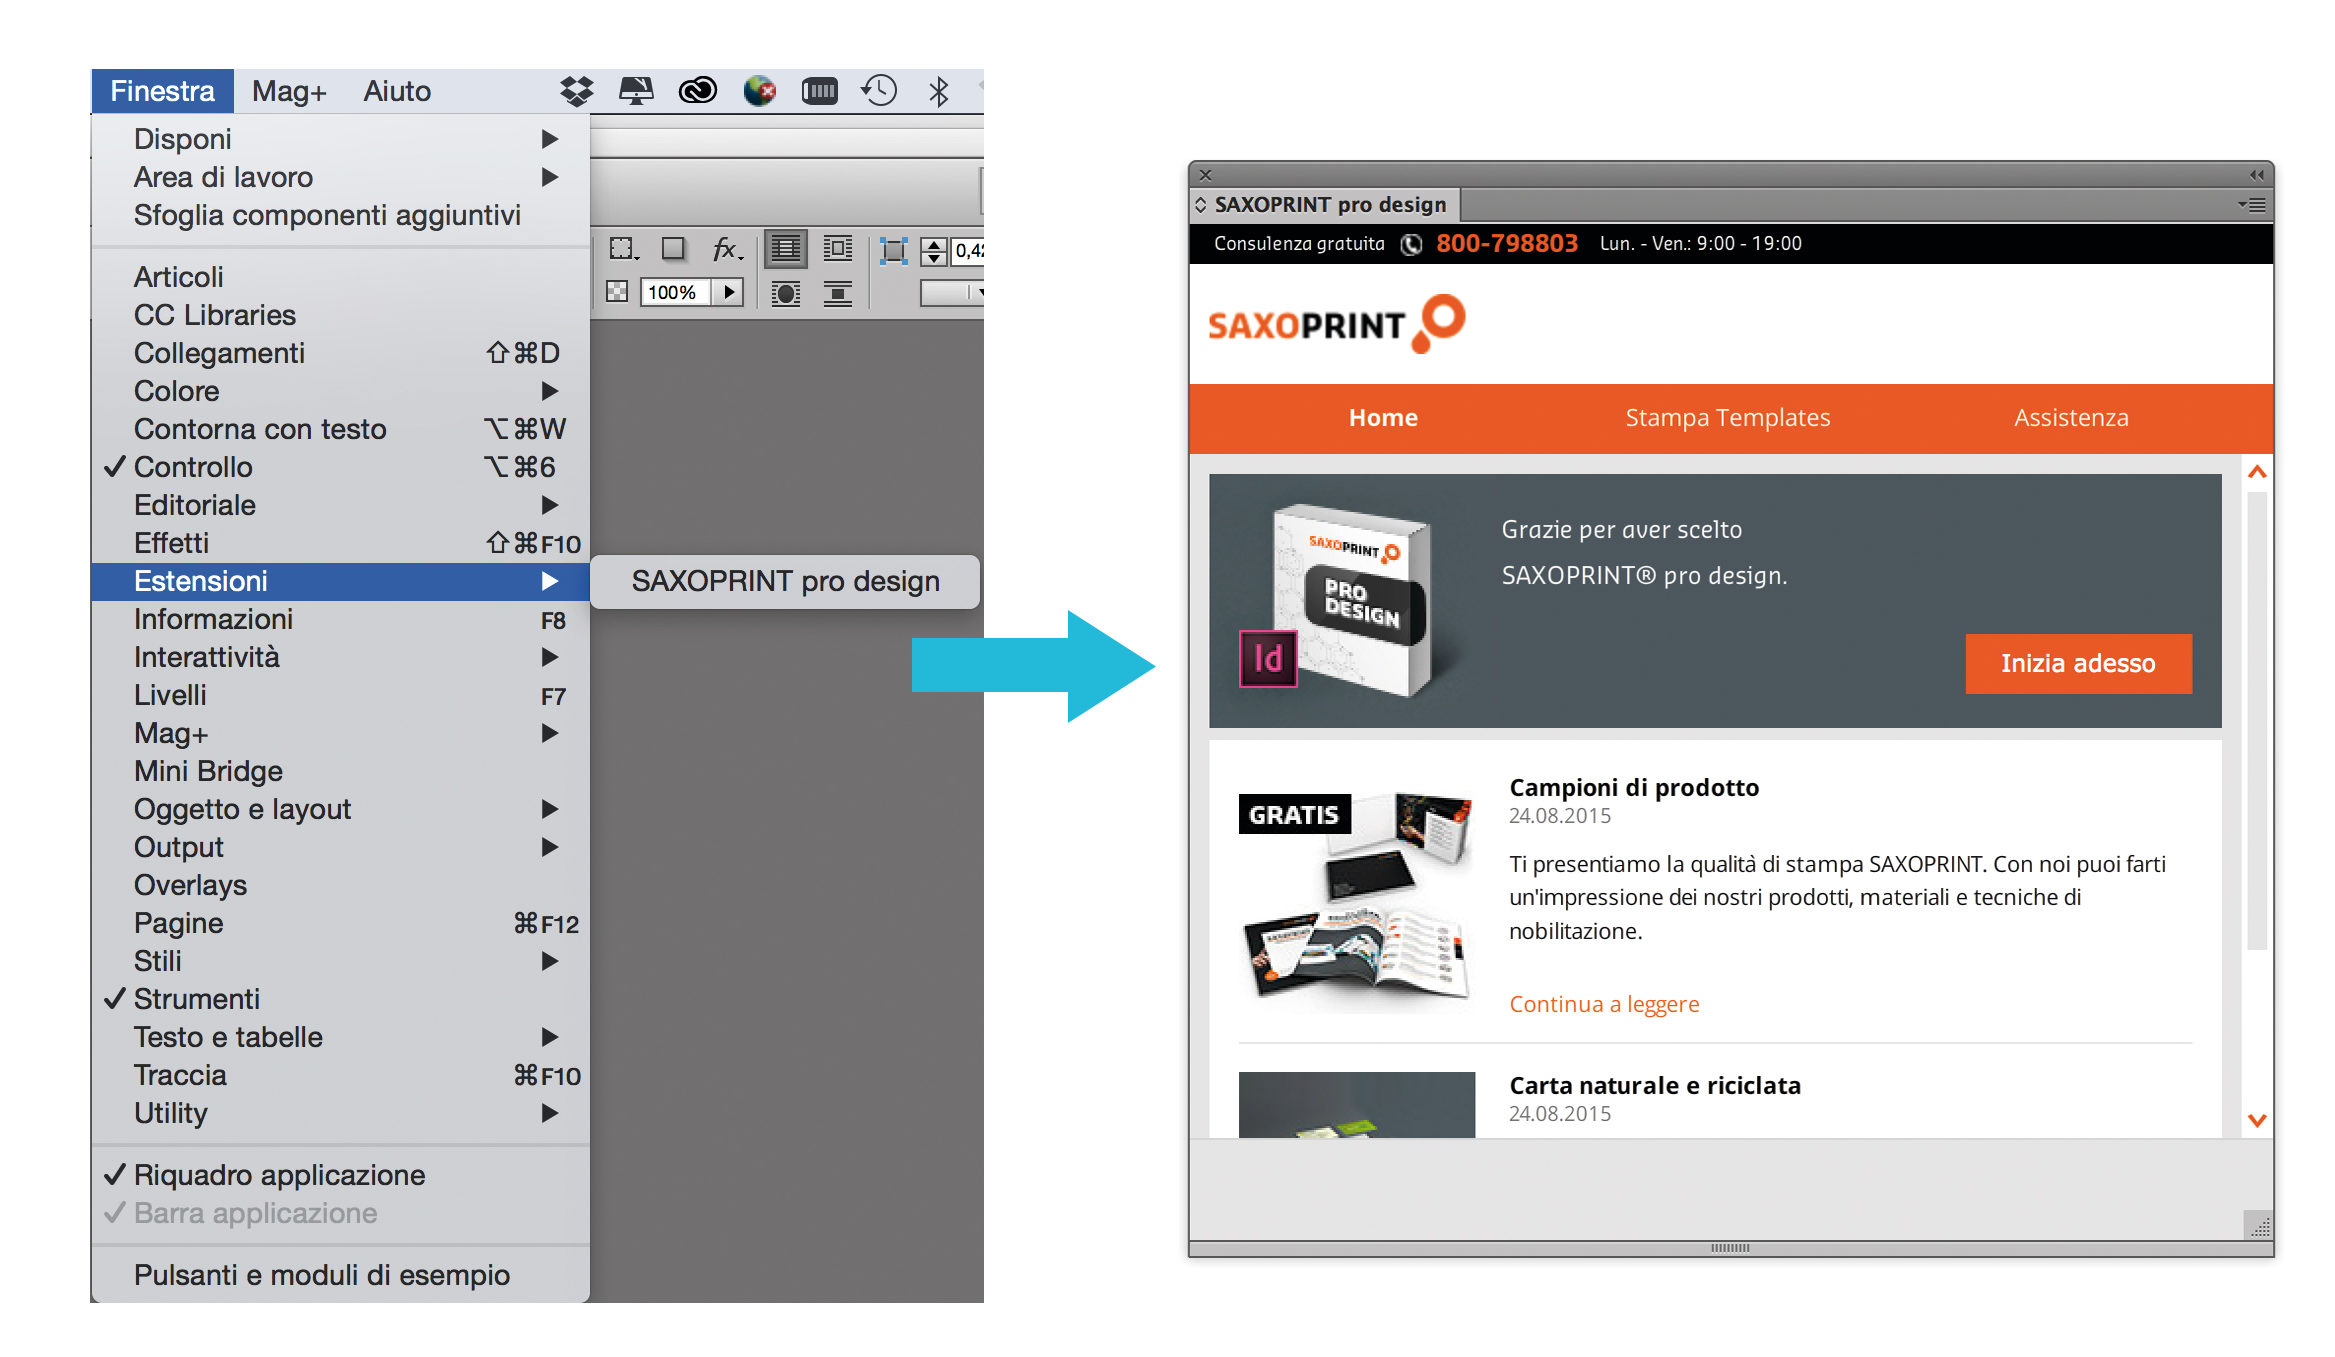Click the drop shadow icon in control bar

pyautogui.click(x=673, y=248)
